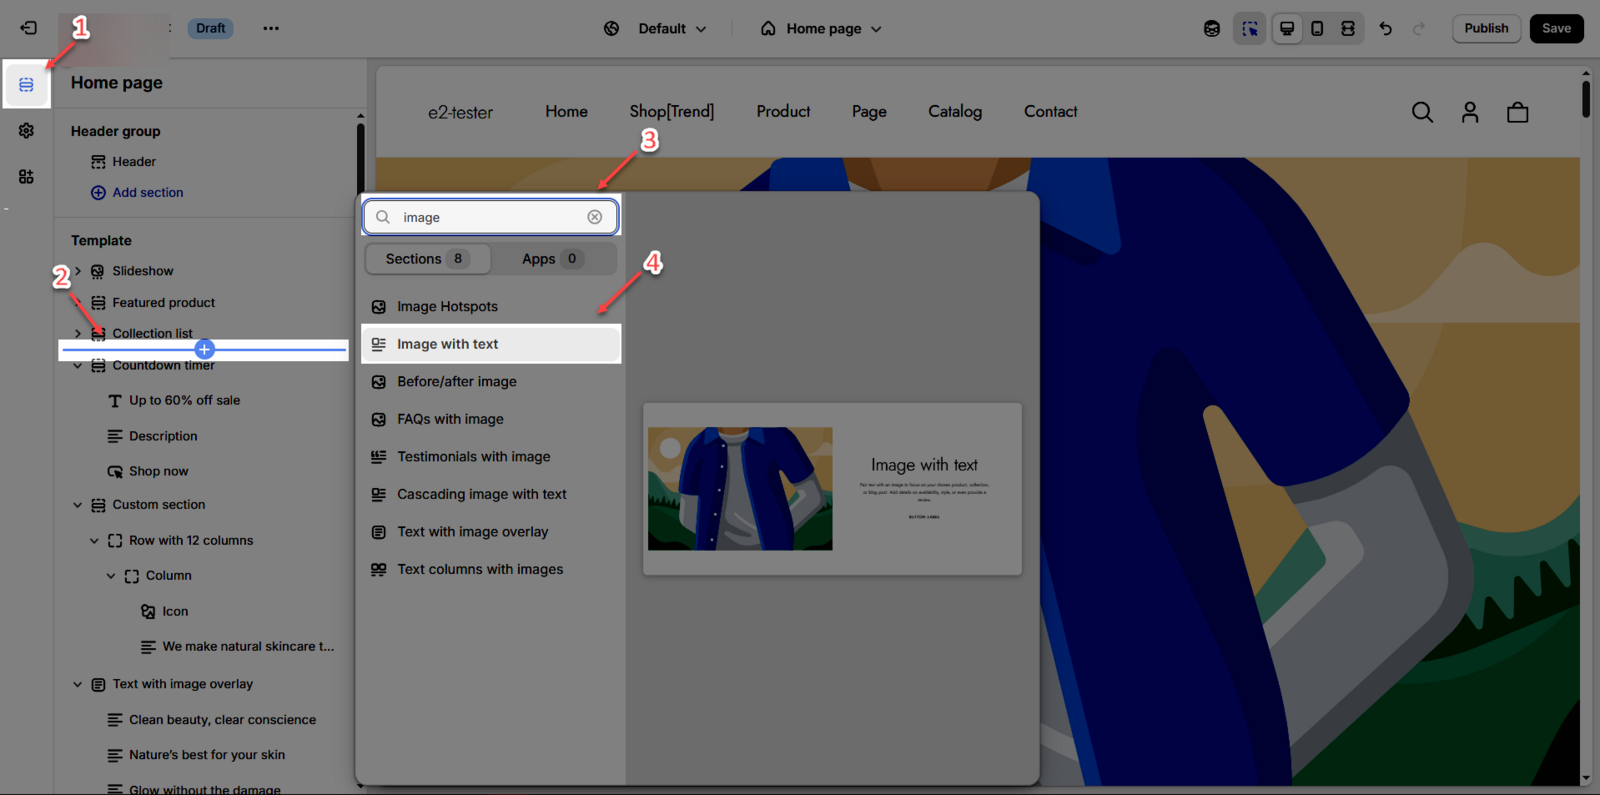Collapse the Countdown timer section
The height and width of the screenshot is (795, 1600).
point(78,366)
